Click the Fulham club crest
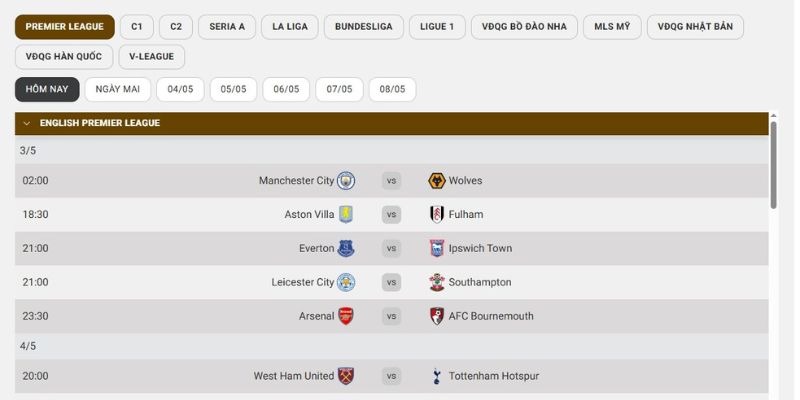 (437, 214)
